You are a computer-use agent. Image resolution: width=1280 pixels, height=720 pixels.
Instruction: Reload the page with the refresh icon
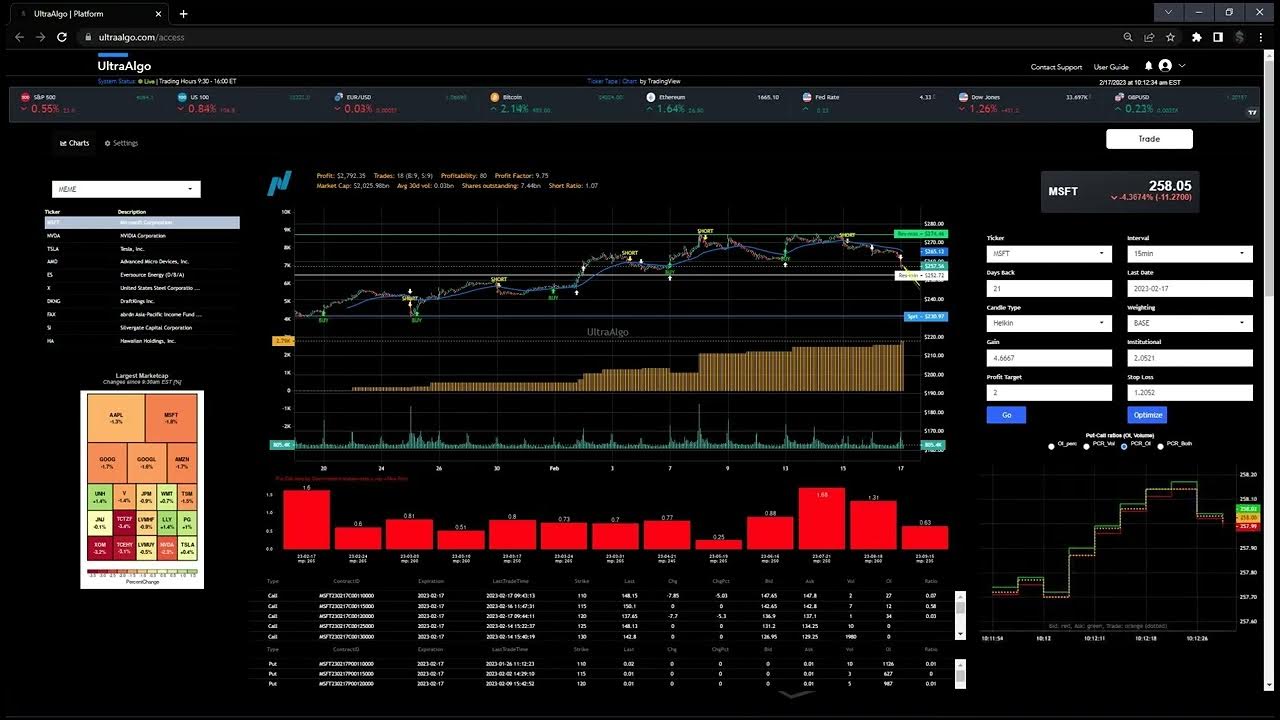point(62,37)
